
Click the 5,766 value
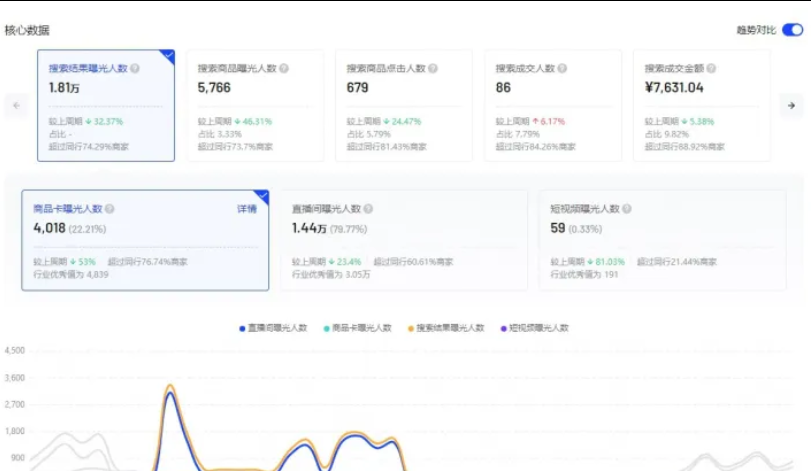click(214, 88)
